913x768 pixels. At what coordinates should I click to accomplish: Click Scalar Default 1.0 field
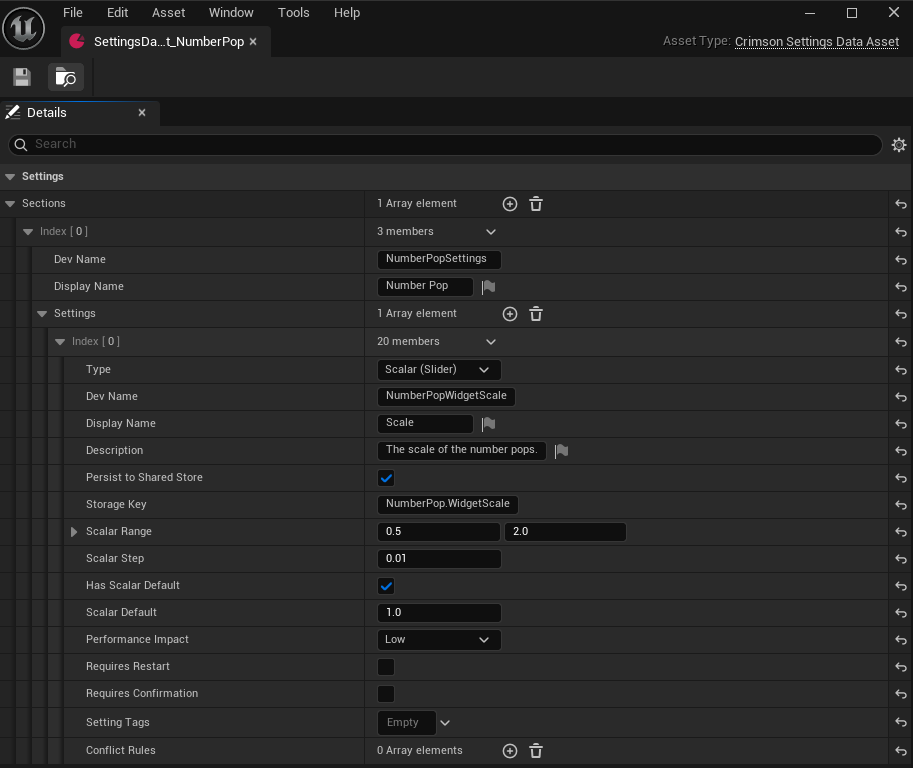(439, 613)
